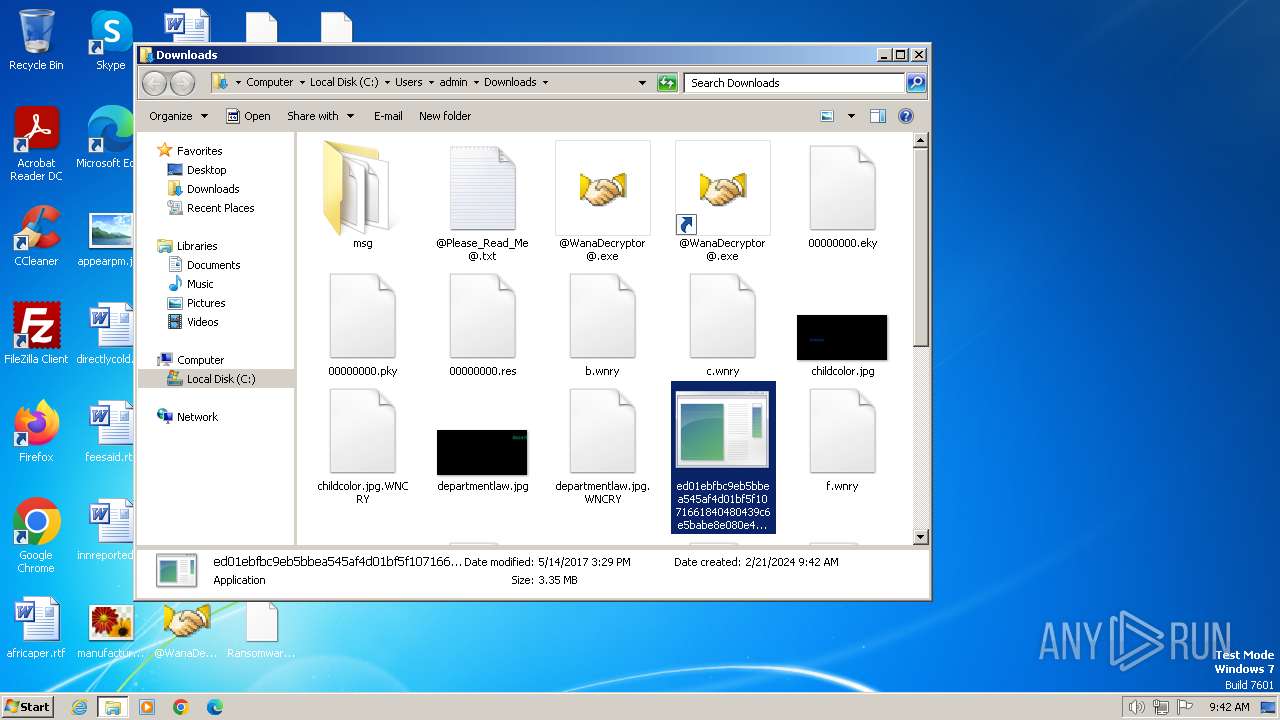
Task: Open the view options dropdown arrow
Action: tap(851, 116)
